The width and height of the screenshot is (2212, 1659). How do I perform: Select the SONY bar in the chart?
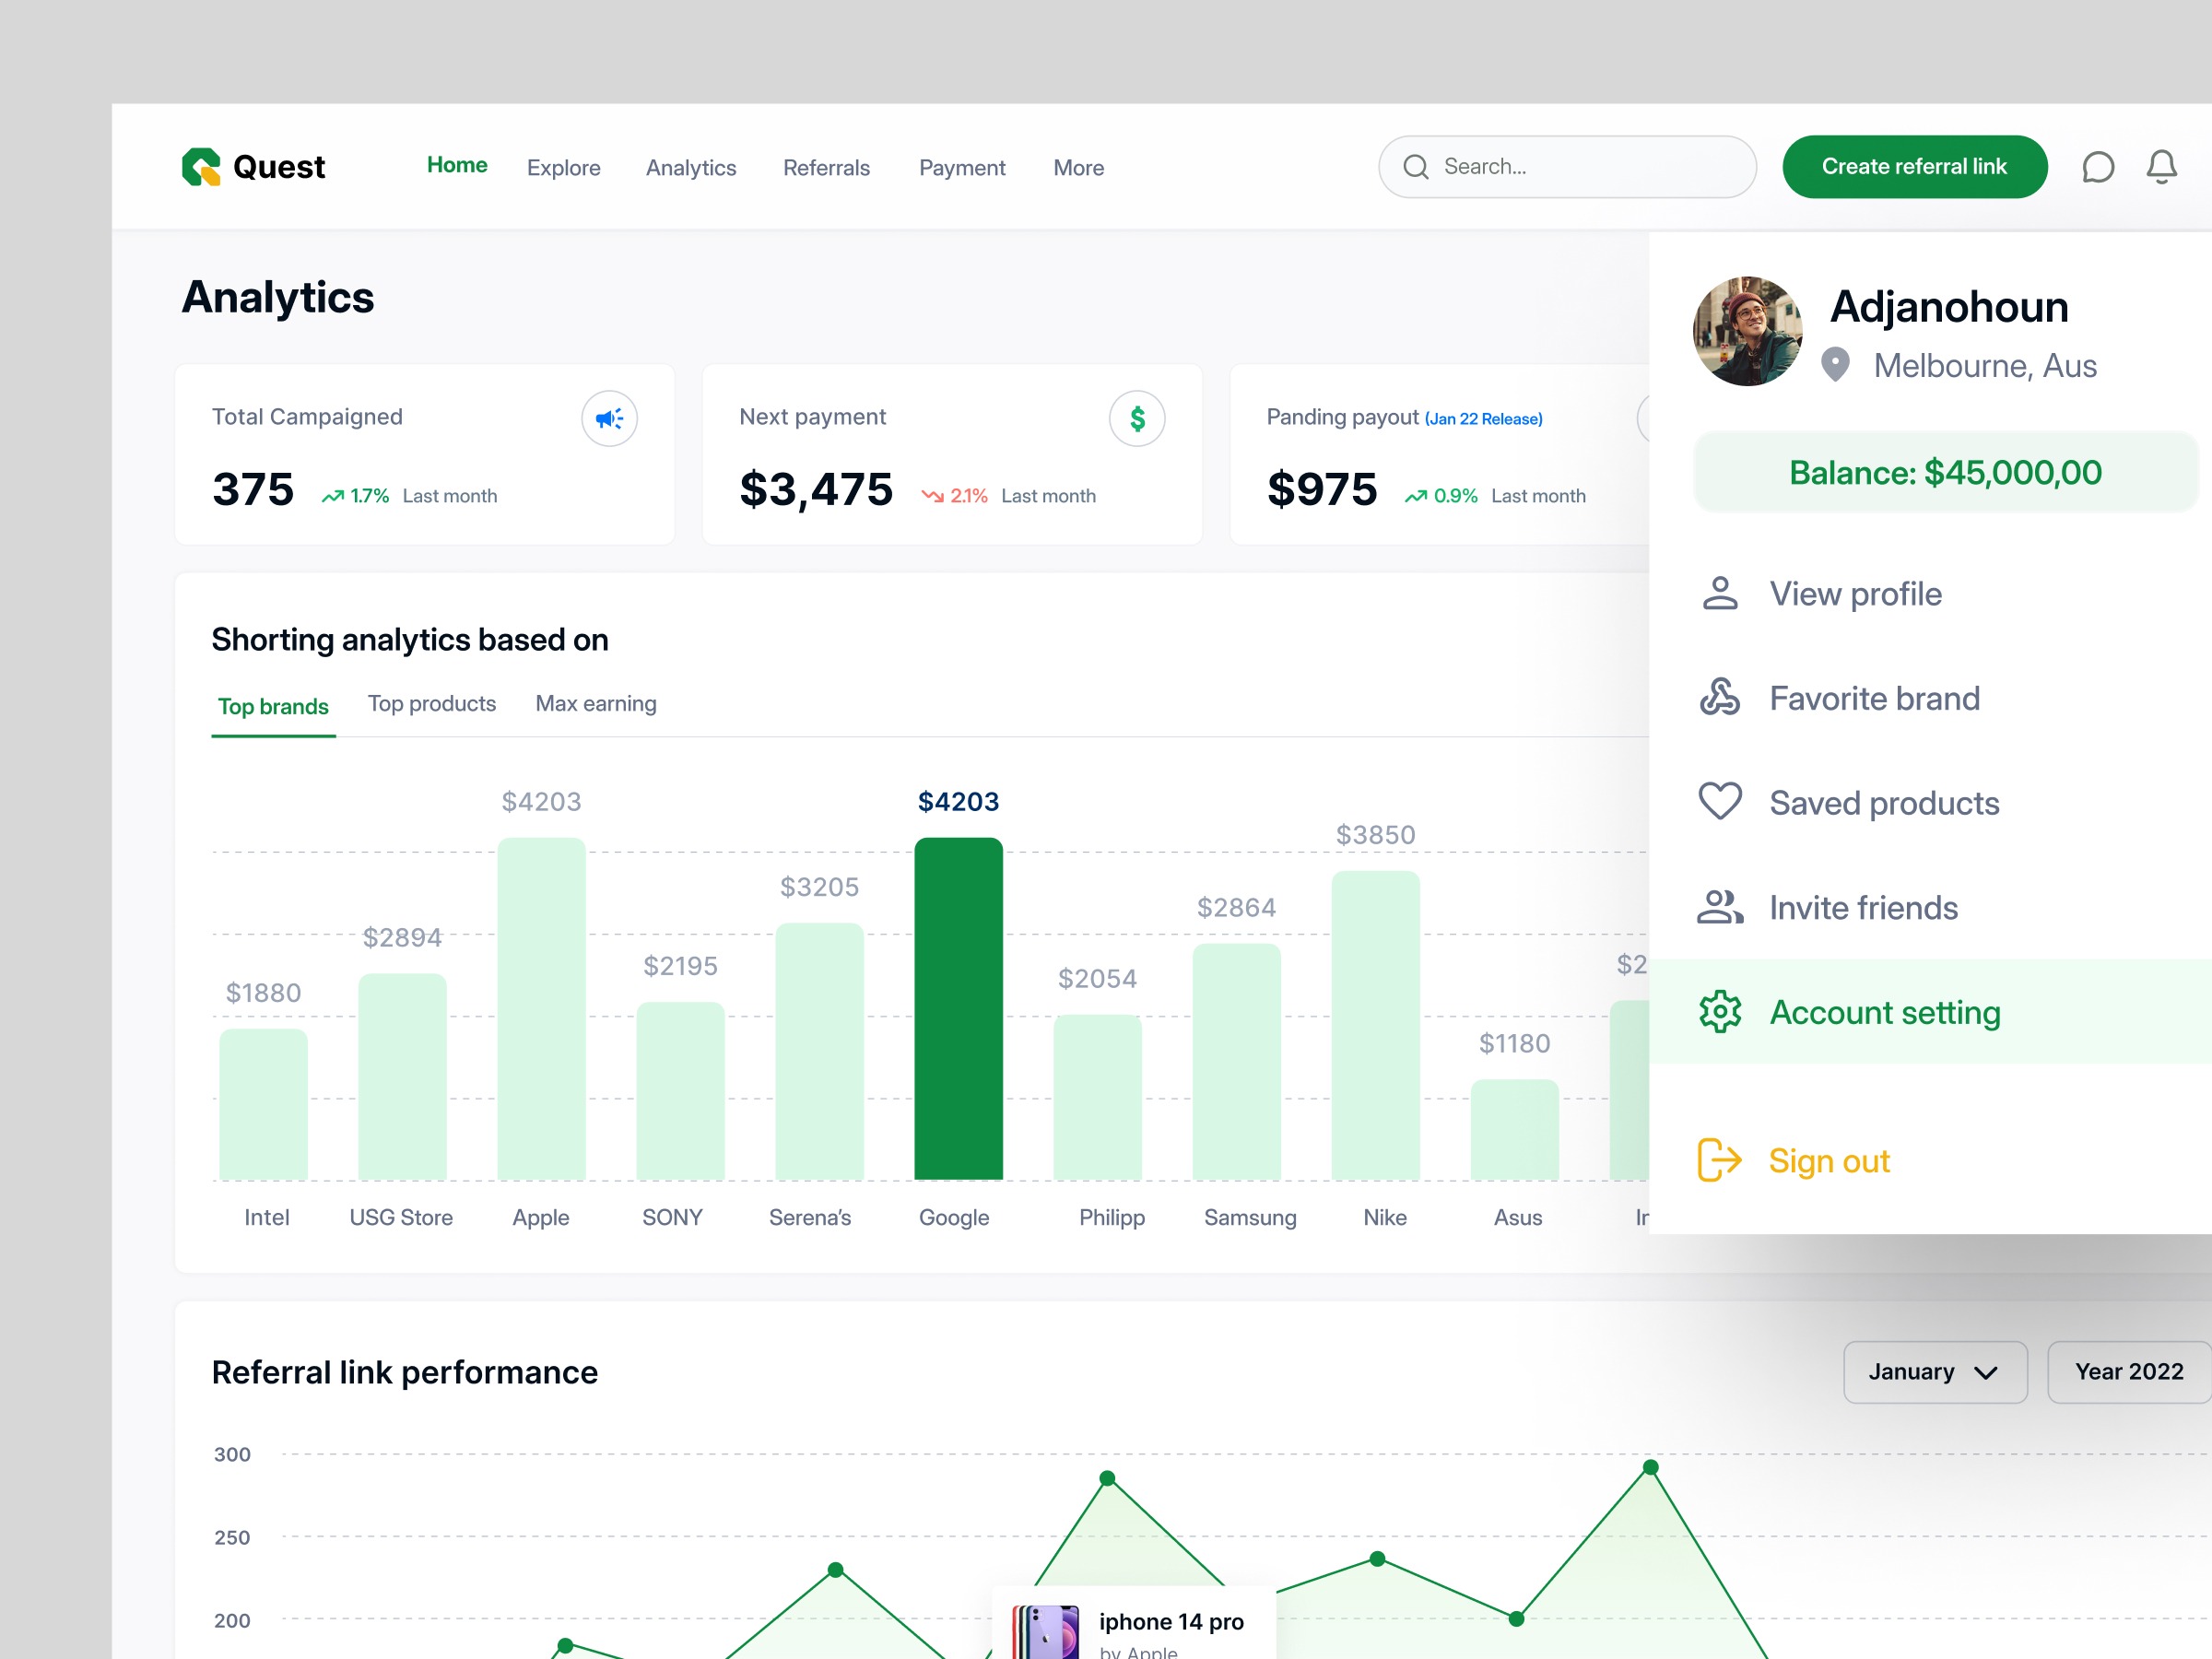click(680, 1090)
